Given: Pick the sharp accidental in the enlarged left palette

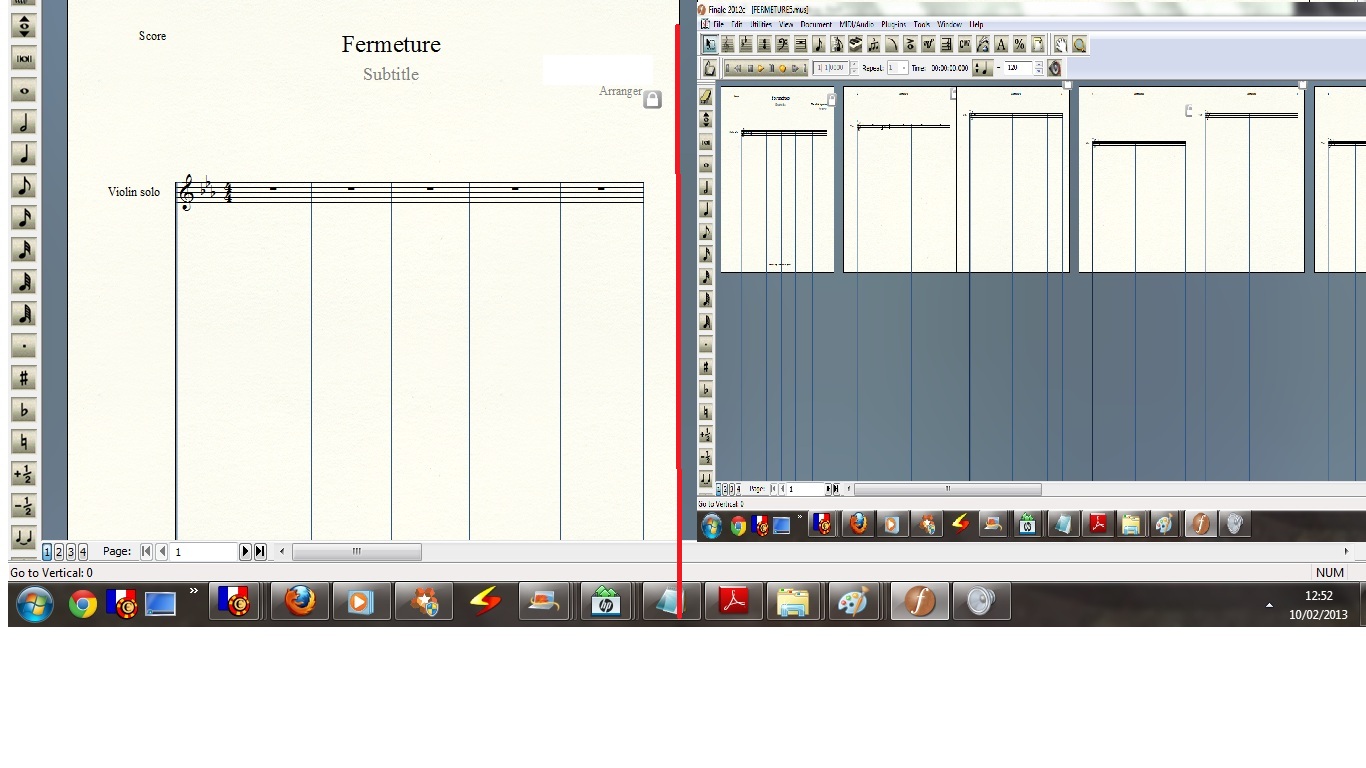Looking at the screenshot, I should tap(24, 378).
